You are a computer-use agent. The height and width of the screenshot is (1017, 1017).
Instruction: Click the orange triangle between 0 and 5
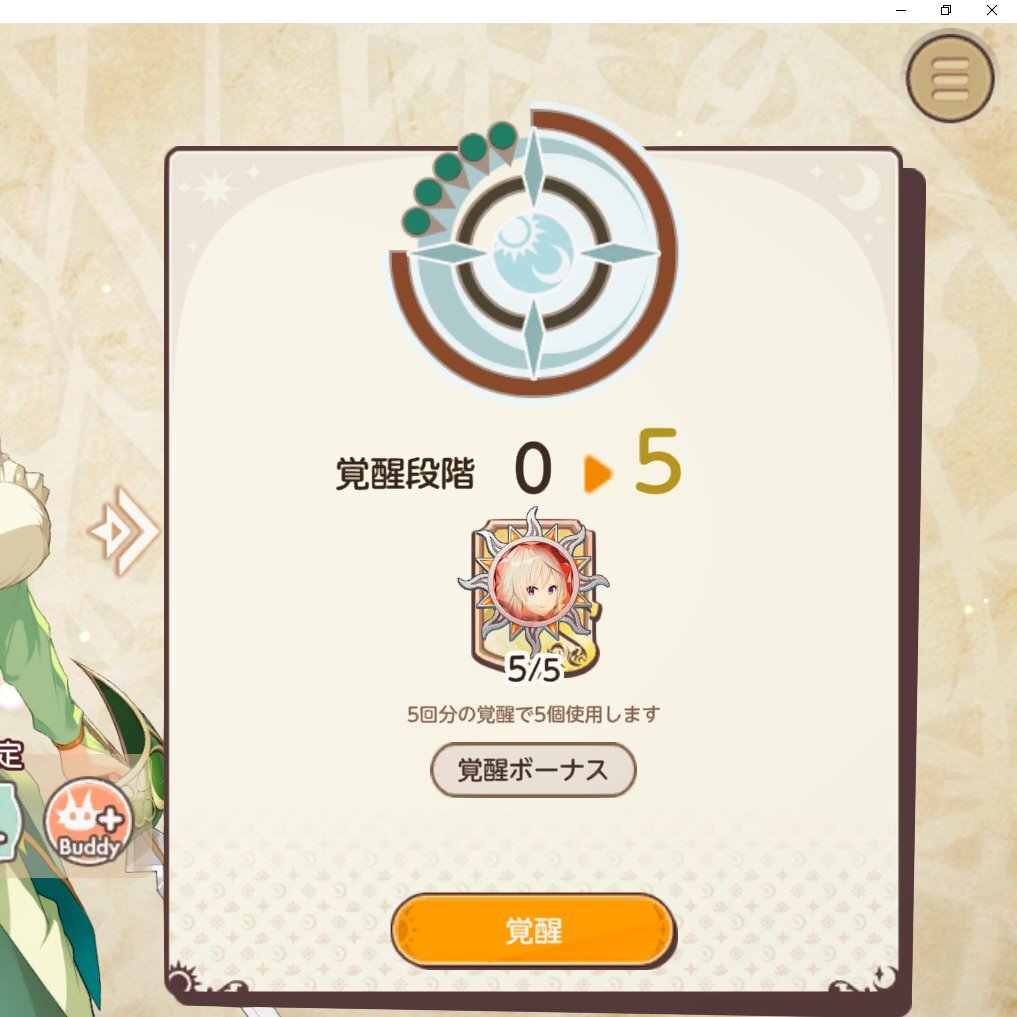(597, 473)
